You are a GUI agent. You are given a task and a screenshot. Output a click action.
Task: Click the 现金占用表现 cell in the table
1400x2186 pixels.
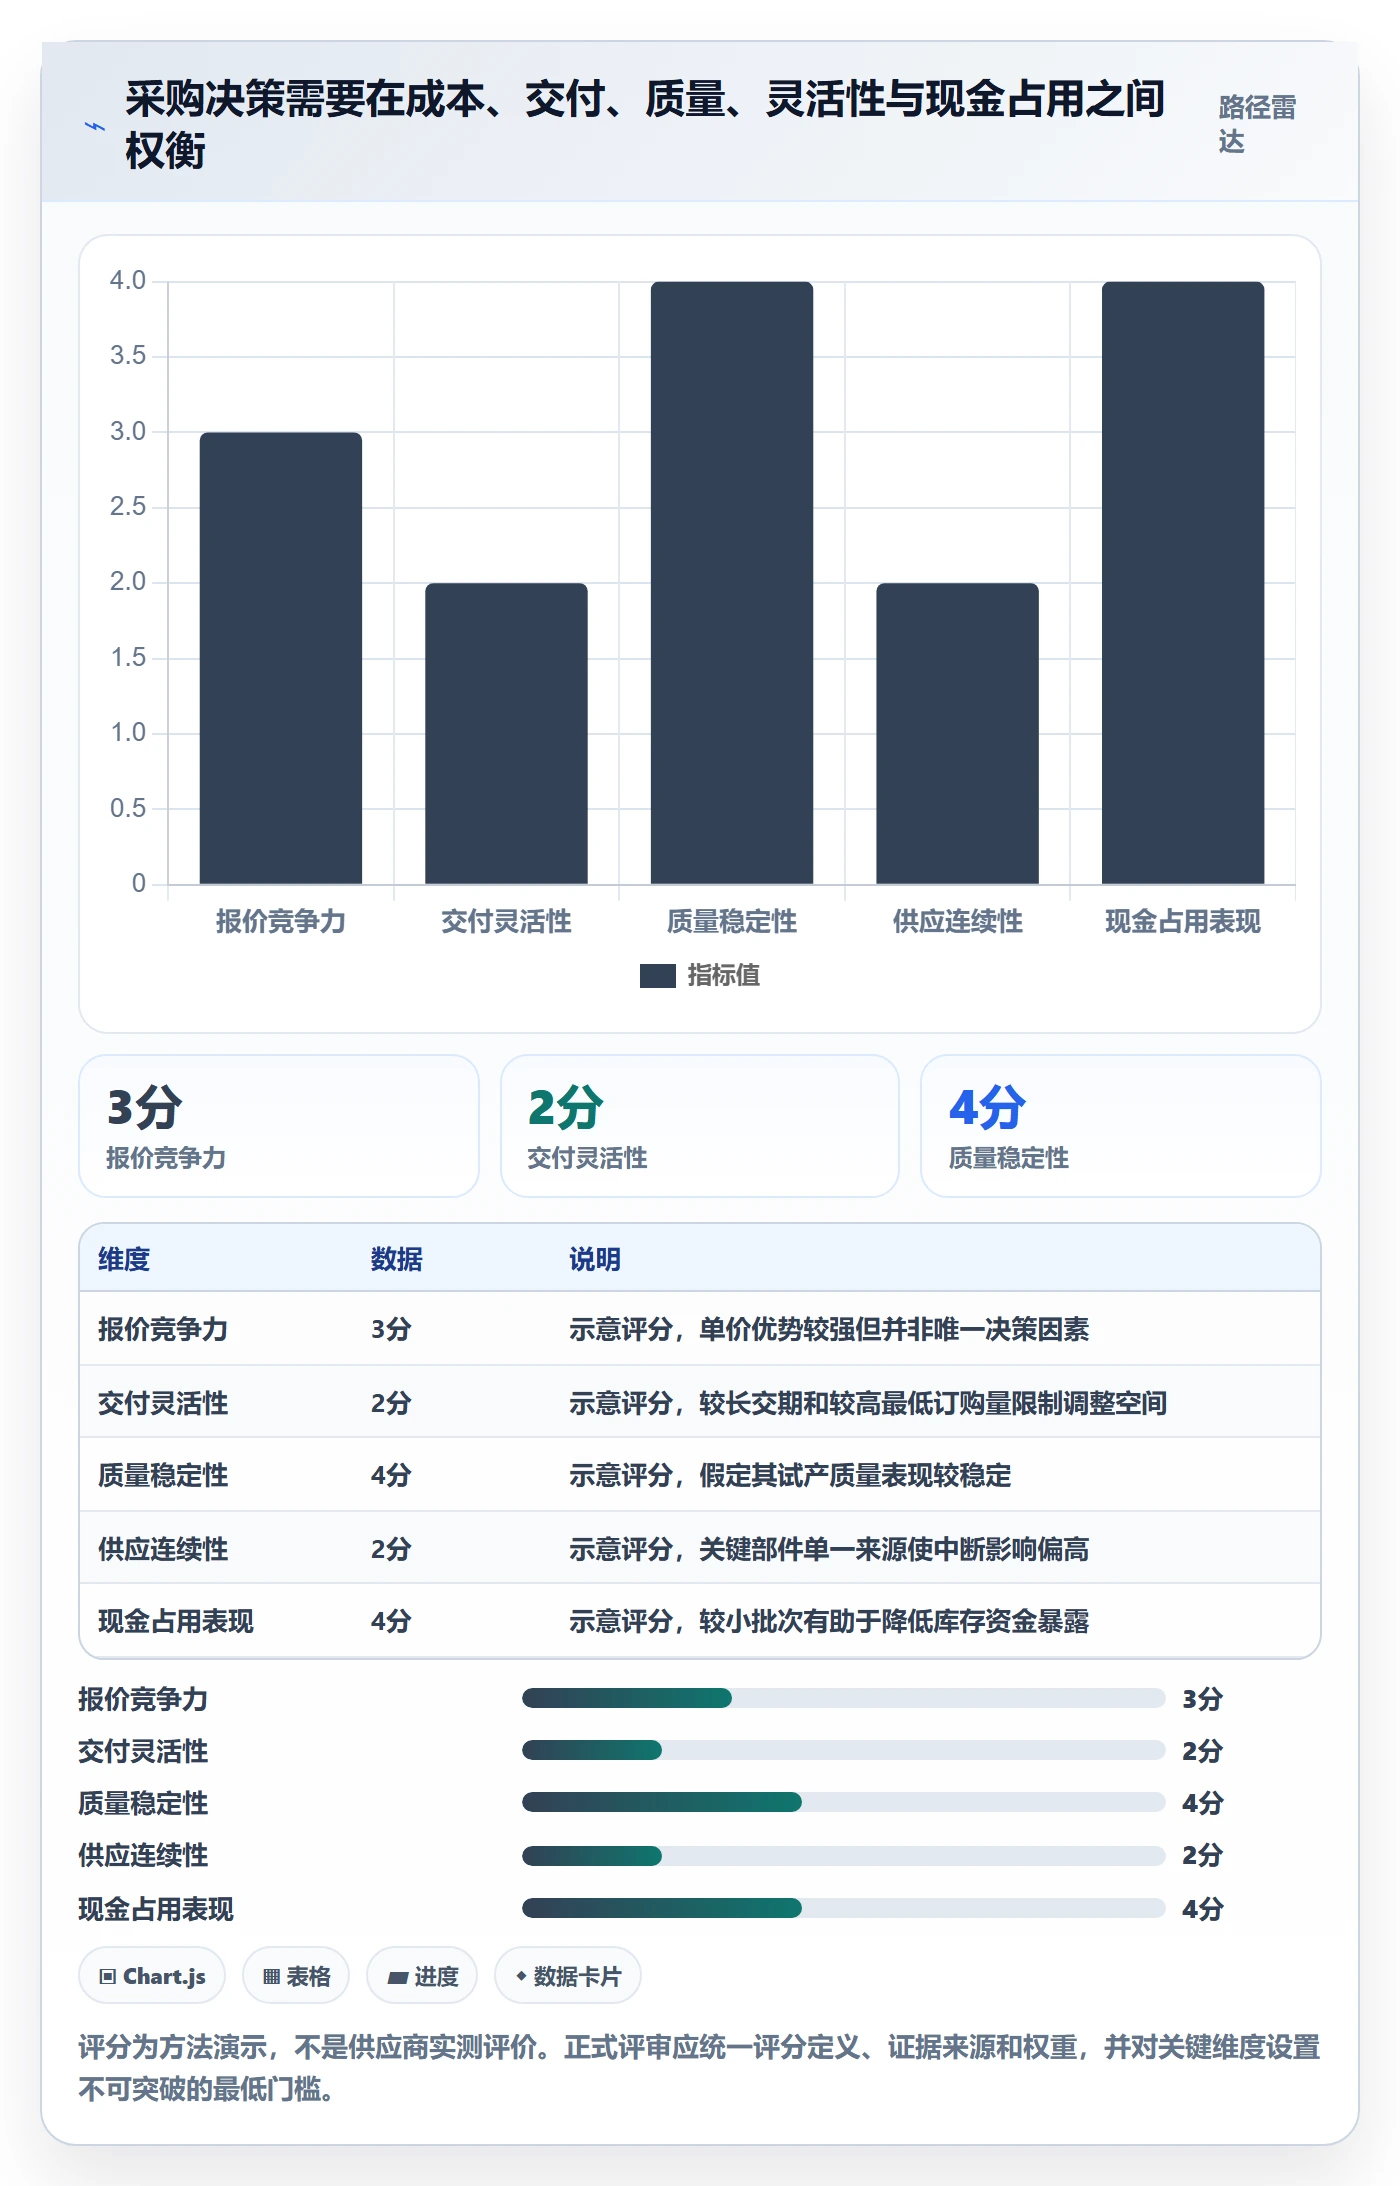point(176,1621)
